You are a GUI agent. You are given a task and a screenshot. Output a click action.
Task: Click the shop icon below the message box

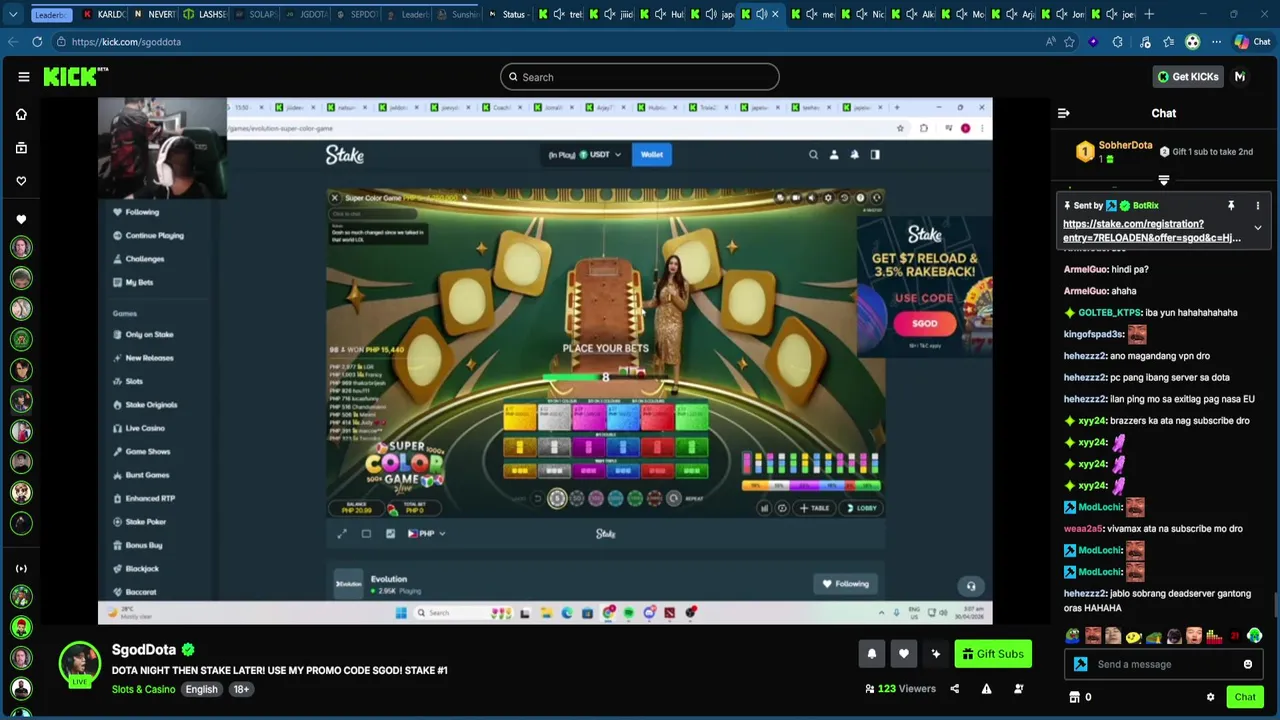[1075, 697]
